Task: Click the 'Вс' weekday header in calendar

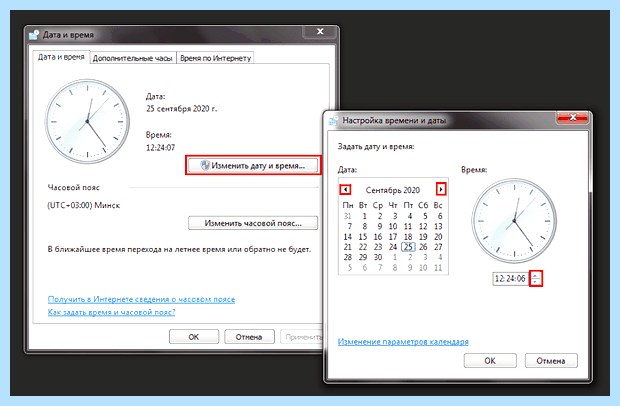Action: [438, 205]
